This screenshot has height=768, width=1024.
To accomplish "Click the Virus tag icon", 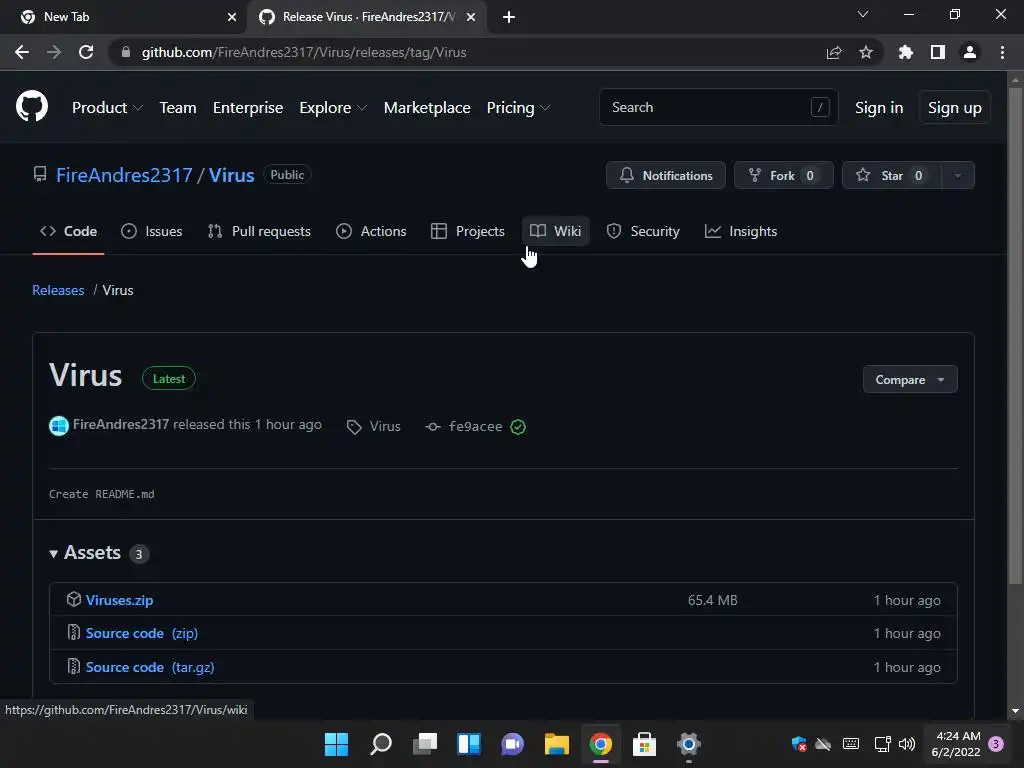I will tap(354, 427).
